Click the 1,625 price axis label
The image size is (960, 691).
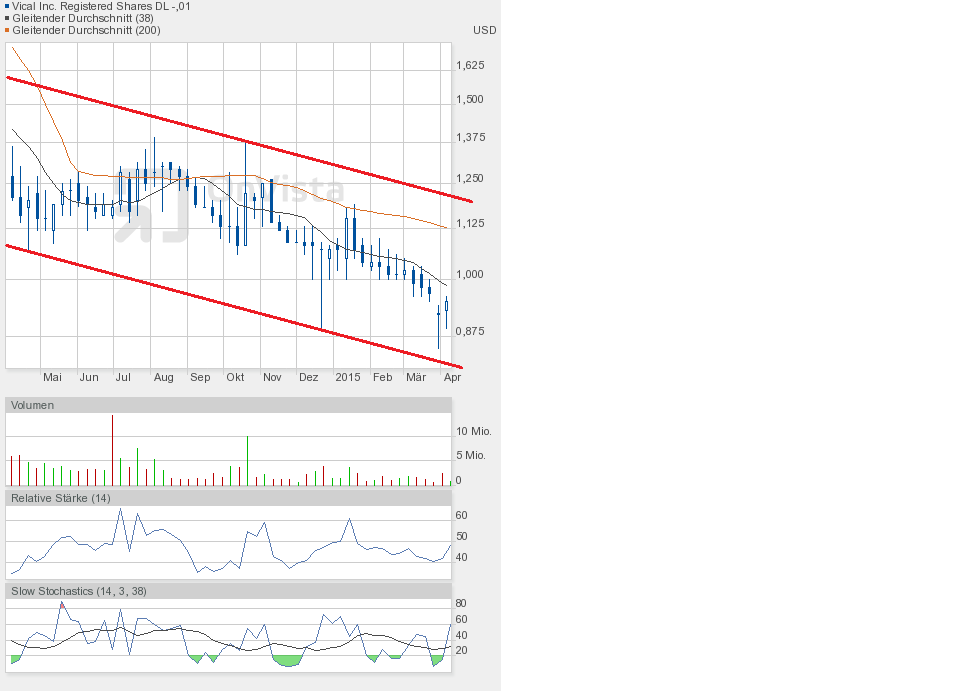(470, 65)
